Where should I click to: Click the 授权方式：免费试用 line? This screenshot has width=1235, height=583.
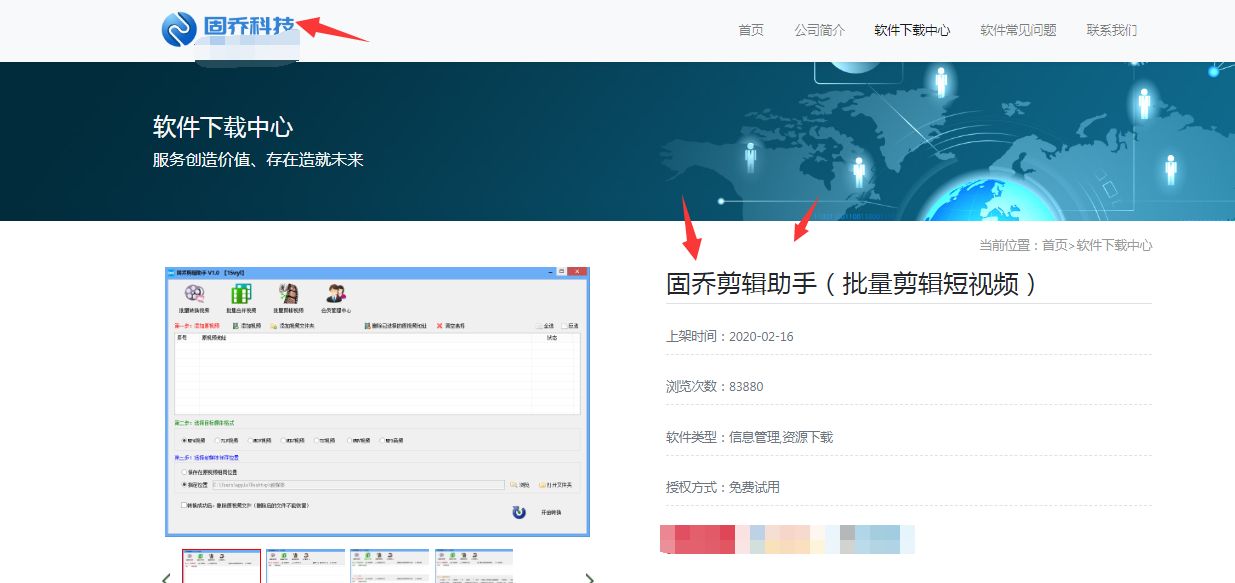723,487
